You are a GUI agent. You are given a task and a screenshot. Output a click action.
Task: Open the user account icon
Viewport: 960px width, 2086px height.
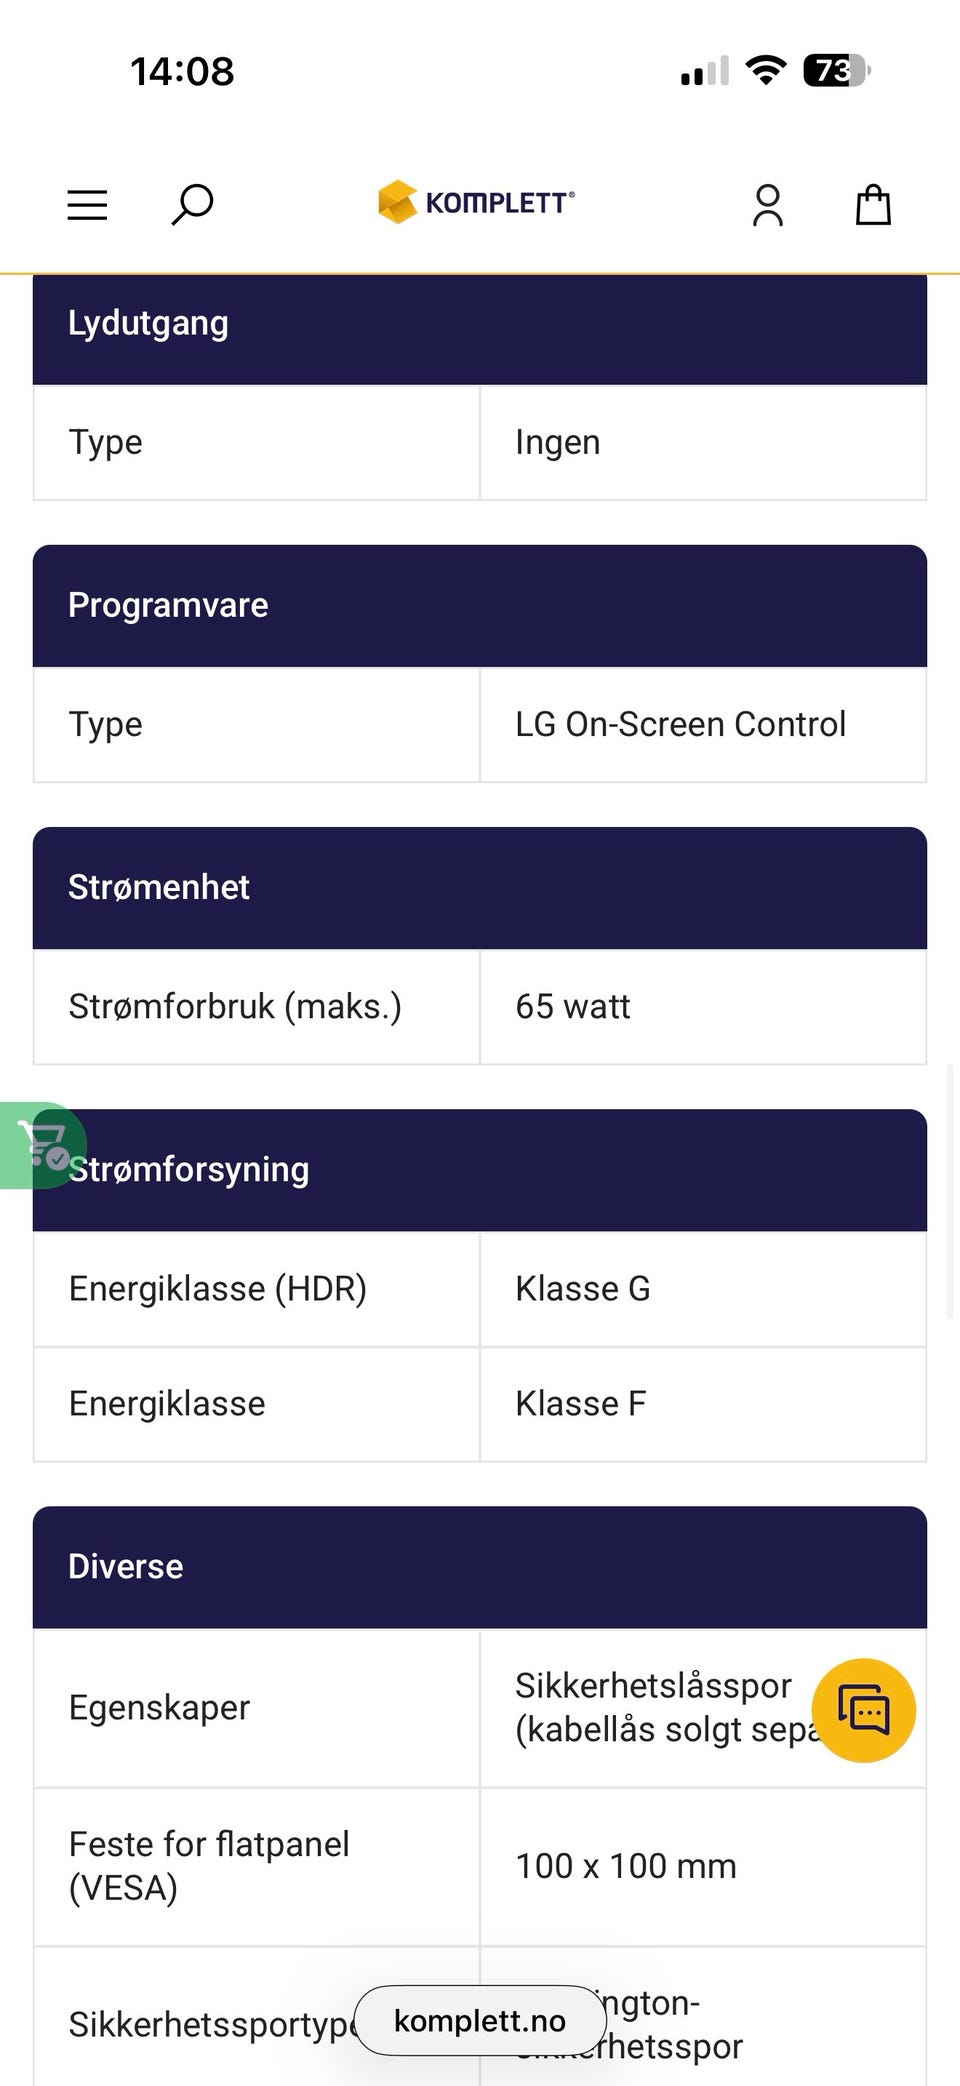[x=768, y=205]
